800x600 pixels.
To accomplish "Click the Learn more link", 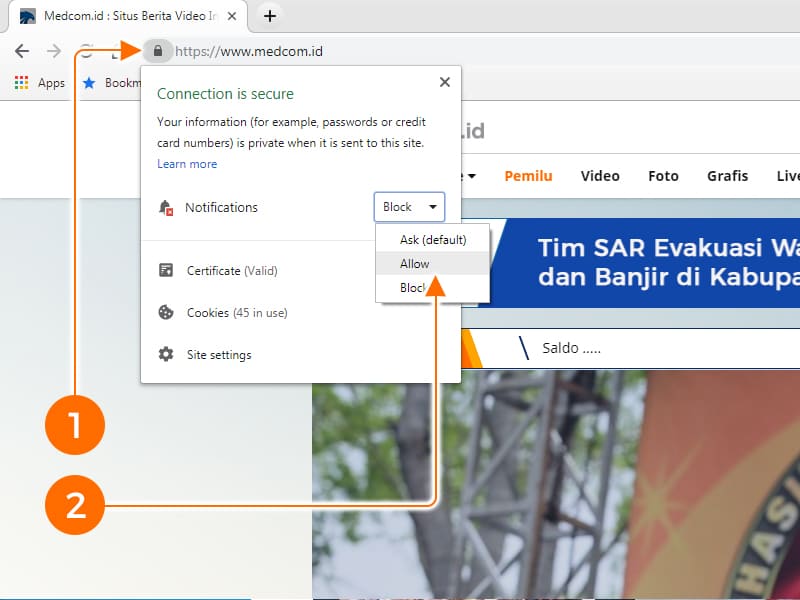I will (187, 164).
